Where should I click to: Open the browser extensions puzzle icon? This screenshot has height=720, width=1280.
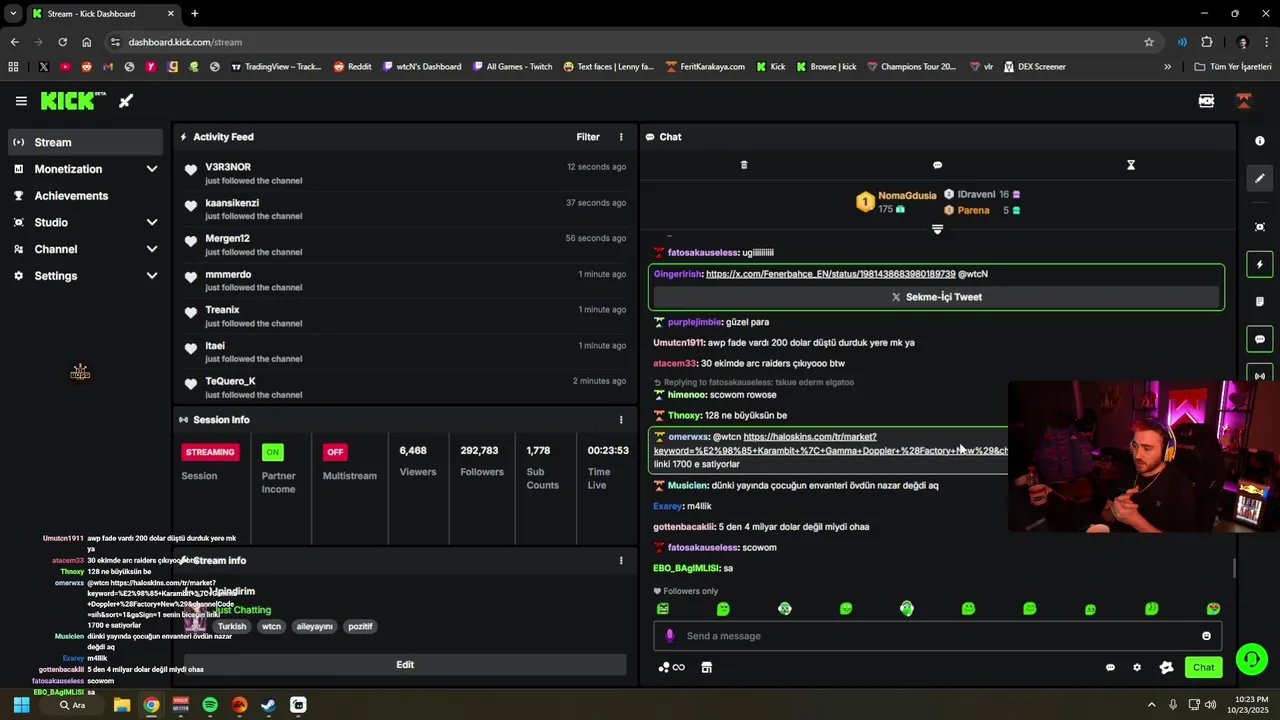click(x=1206, y=42)
